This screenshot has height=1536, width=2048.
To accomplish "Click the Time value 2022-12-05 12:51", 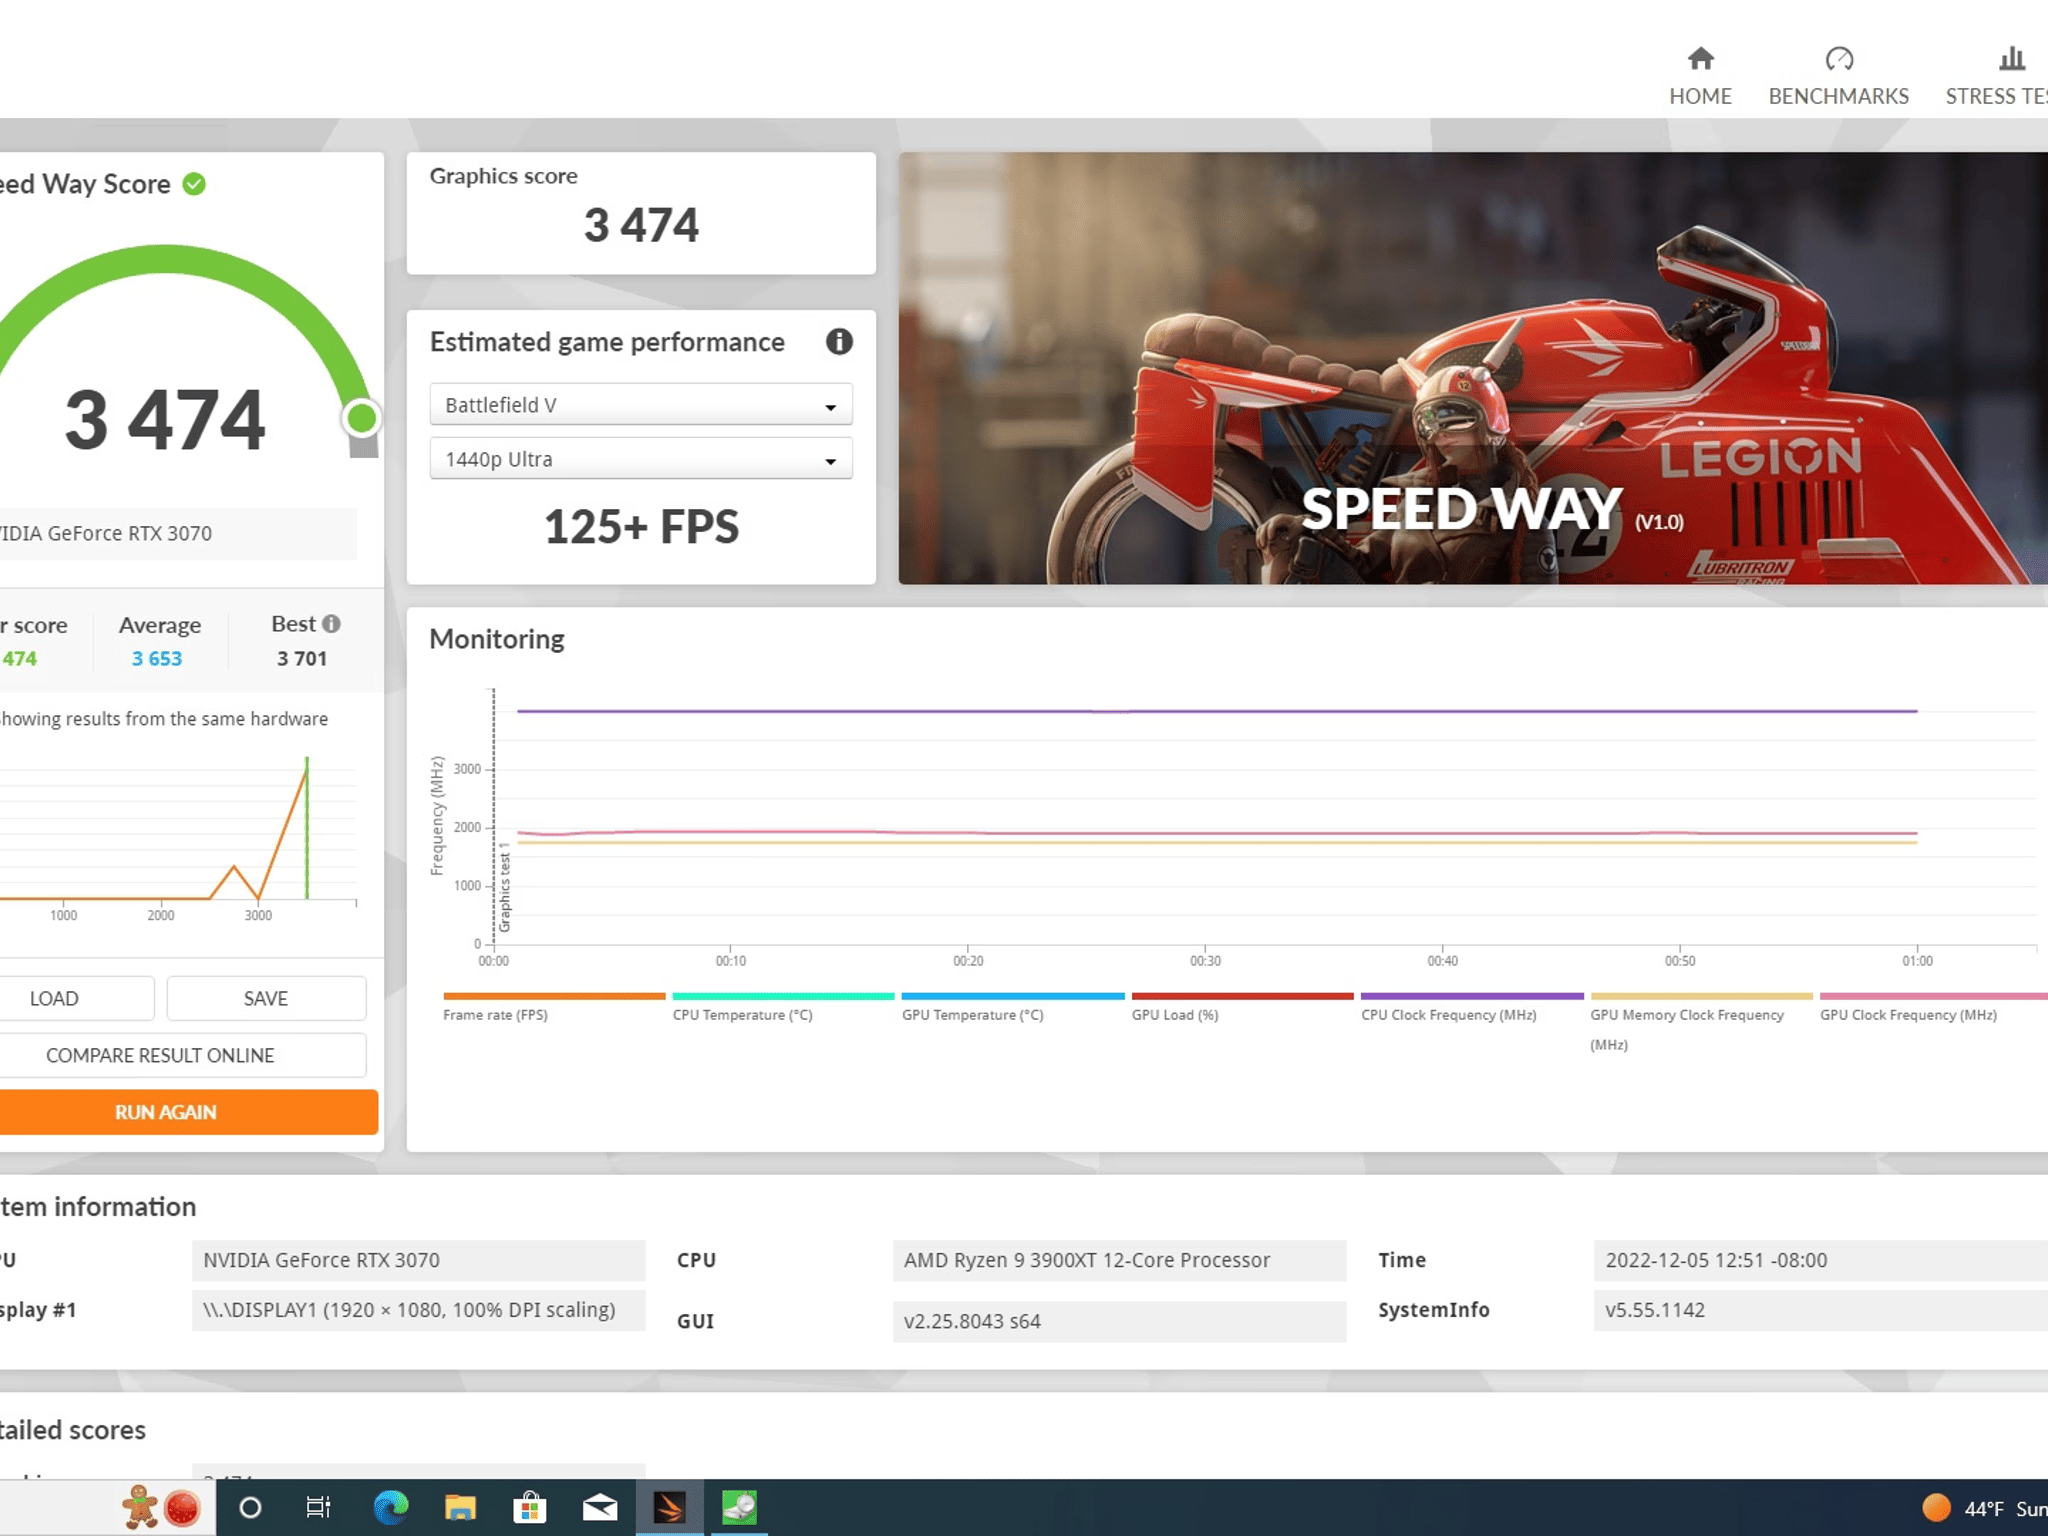I will point(1820,1260).
